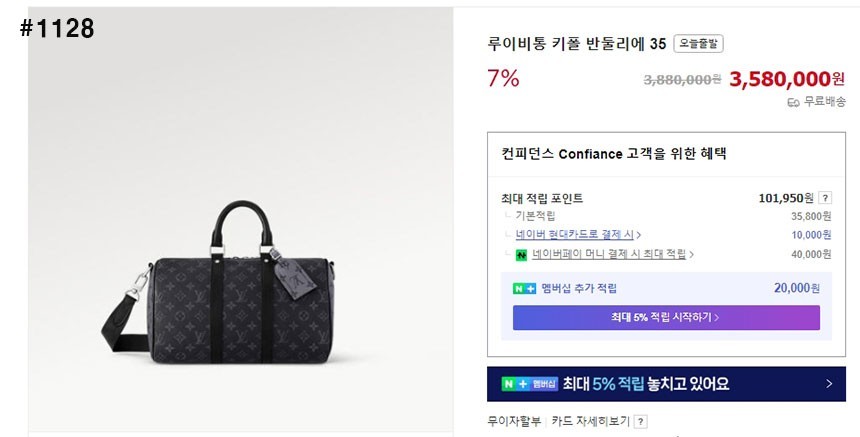Click the product title 루이비통 키폴 반둘리에 35
The width and height of the screenshot is (860, 437).
tap(577, 44)
